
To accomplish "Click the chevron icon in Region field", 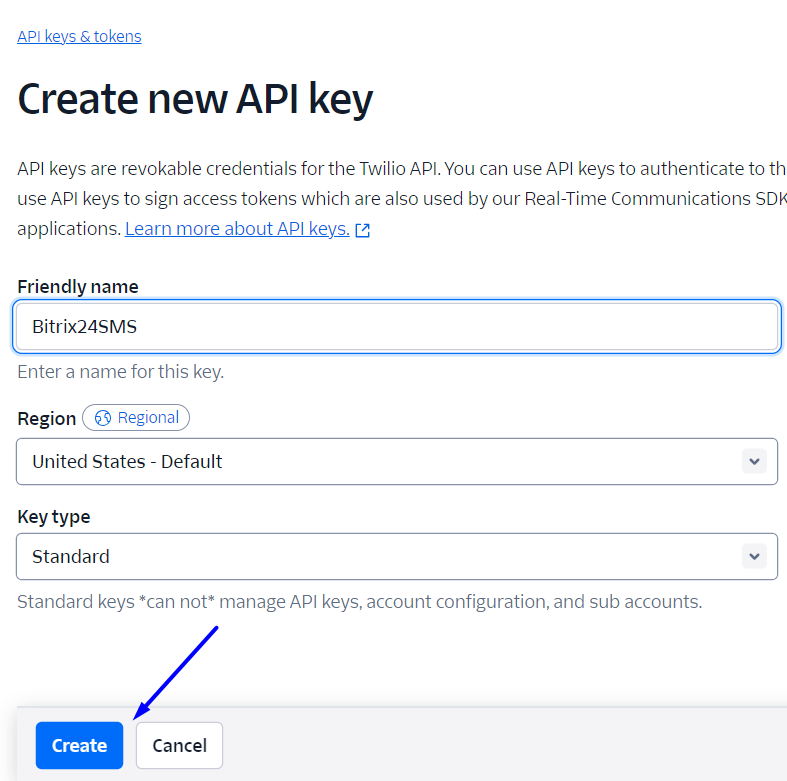I will coord(753,461).
